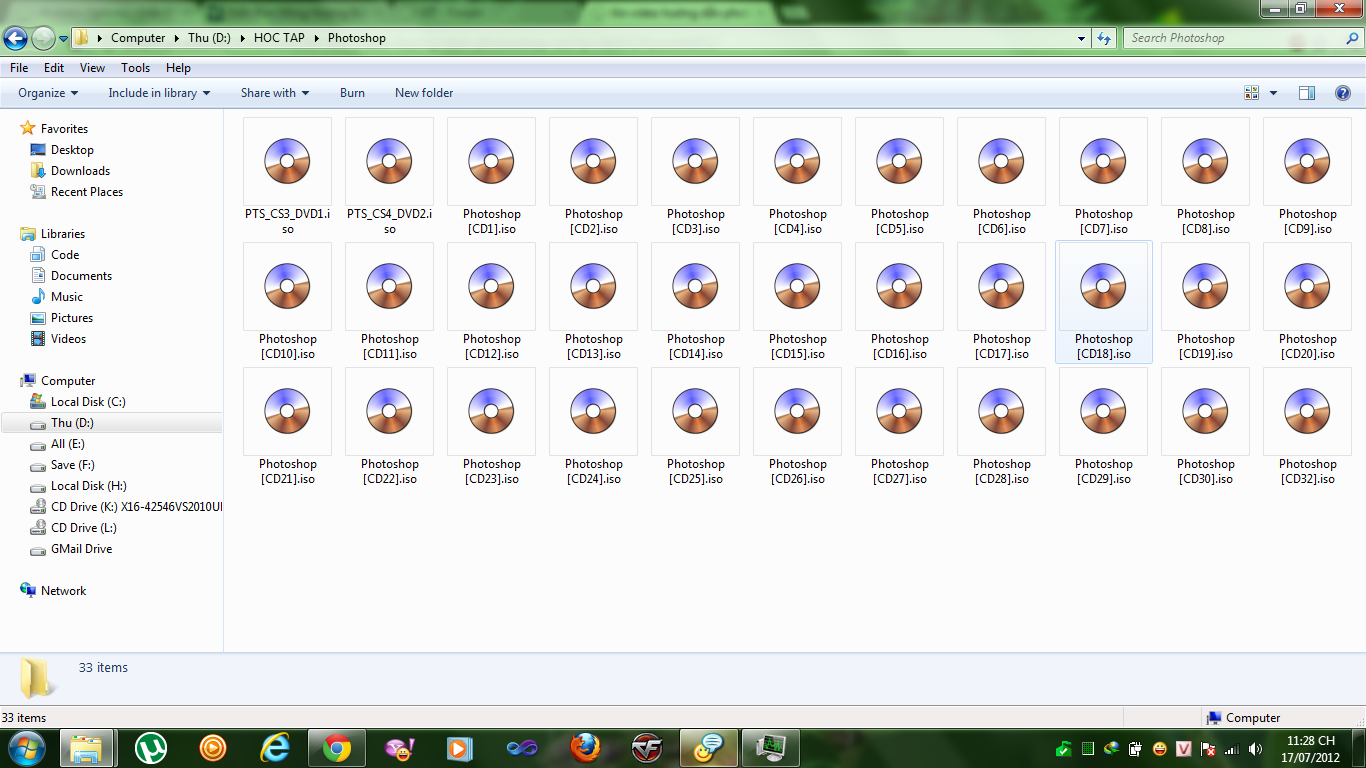Screen dimensions: 1366x768
Task: Open the Share with dropdown
Action: [x=275, y=93]
